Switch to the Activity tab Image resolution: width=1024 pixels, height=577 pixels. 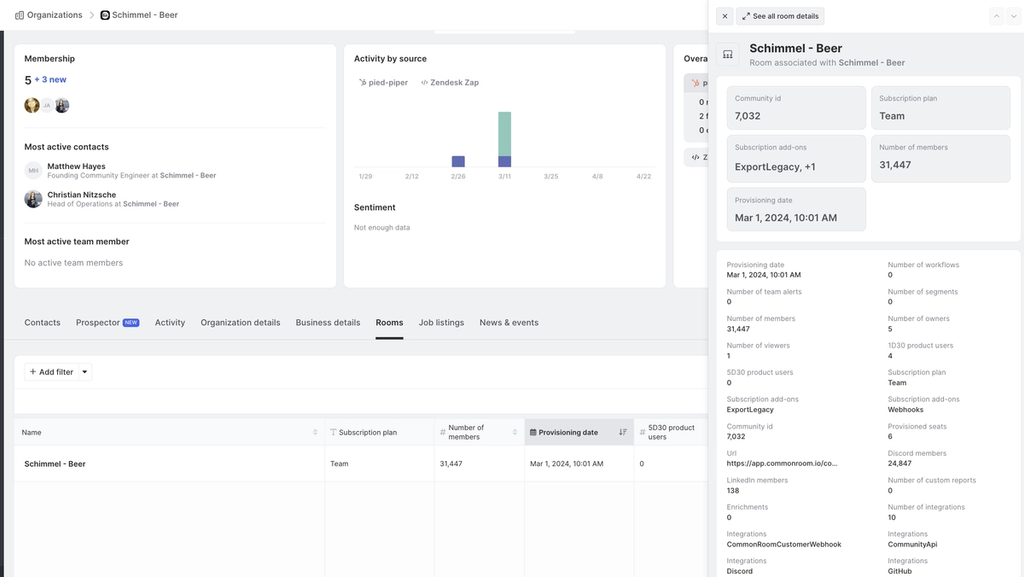tap(170, 322)
